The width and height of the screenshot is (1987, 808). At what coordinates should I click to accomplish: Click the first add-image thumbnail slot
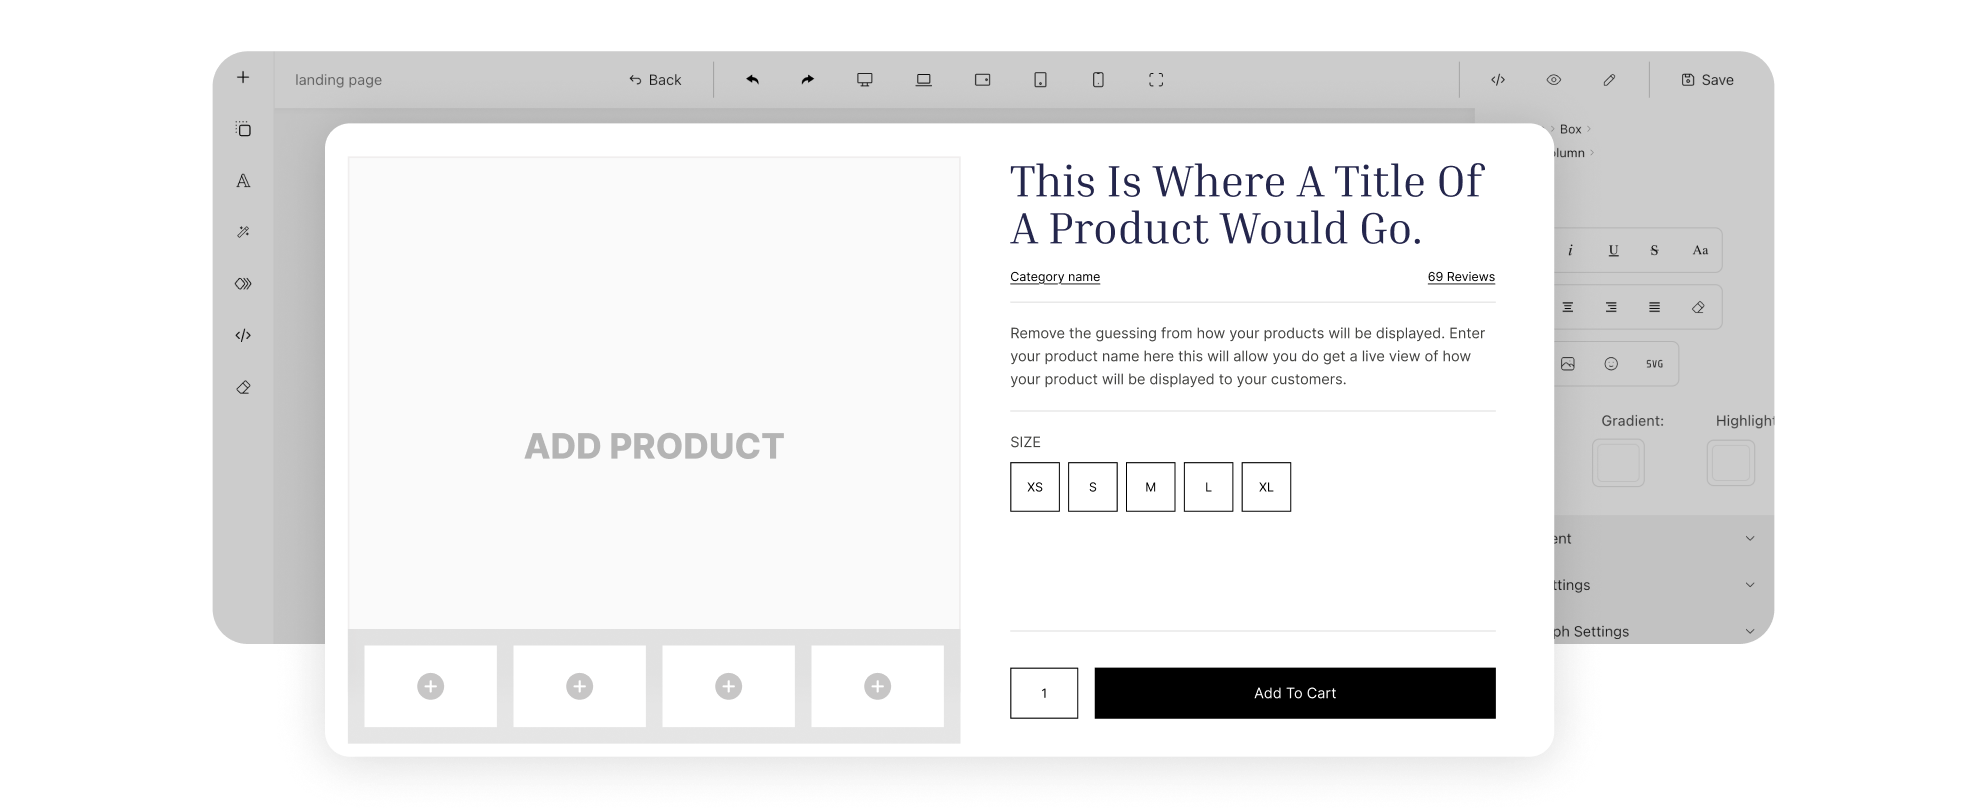click(430, 686)
